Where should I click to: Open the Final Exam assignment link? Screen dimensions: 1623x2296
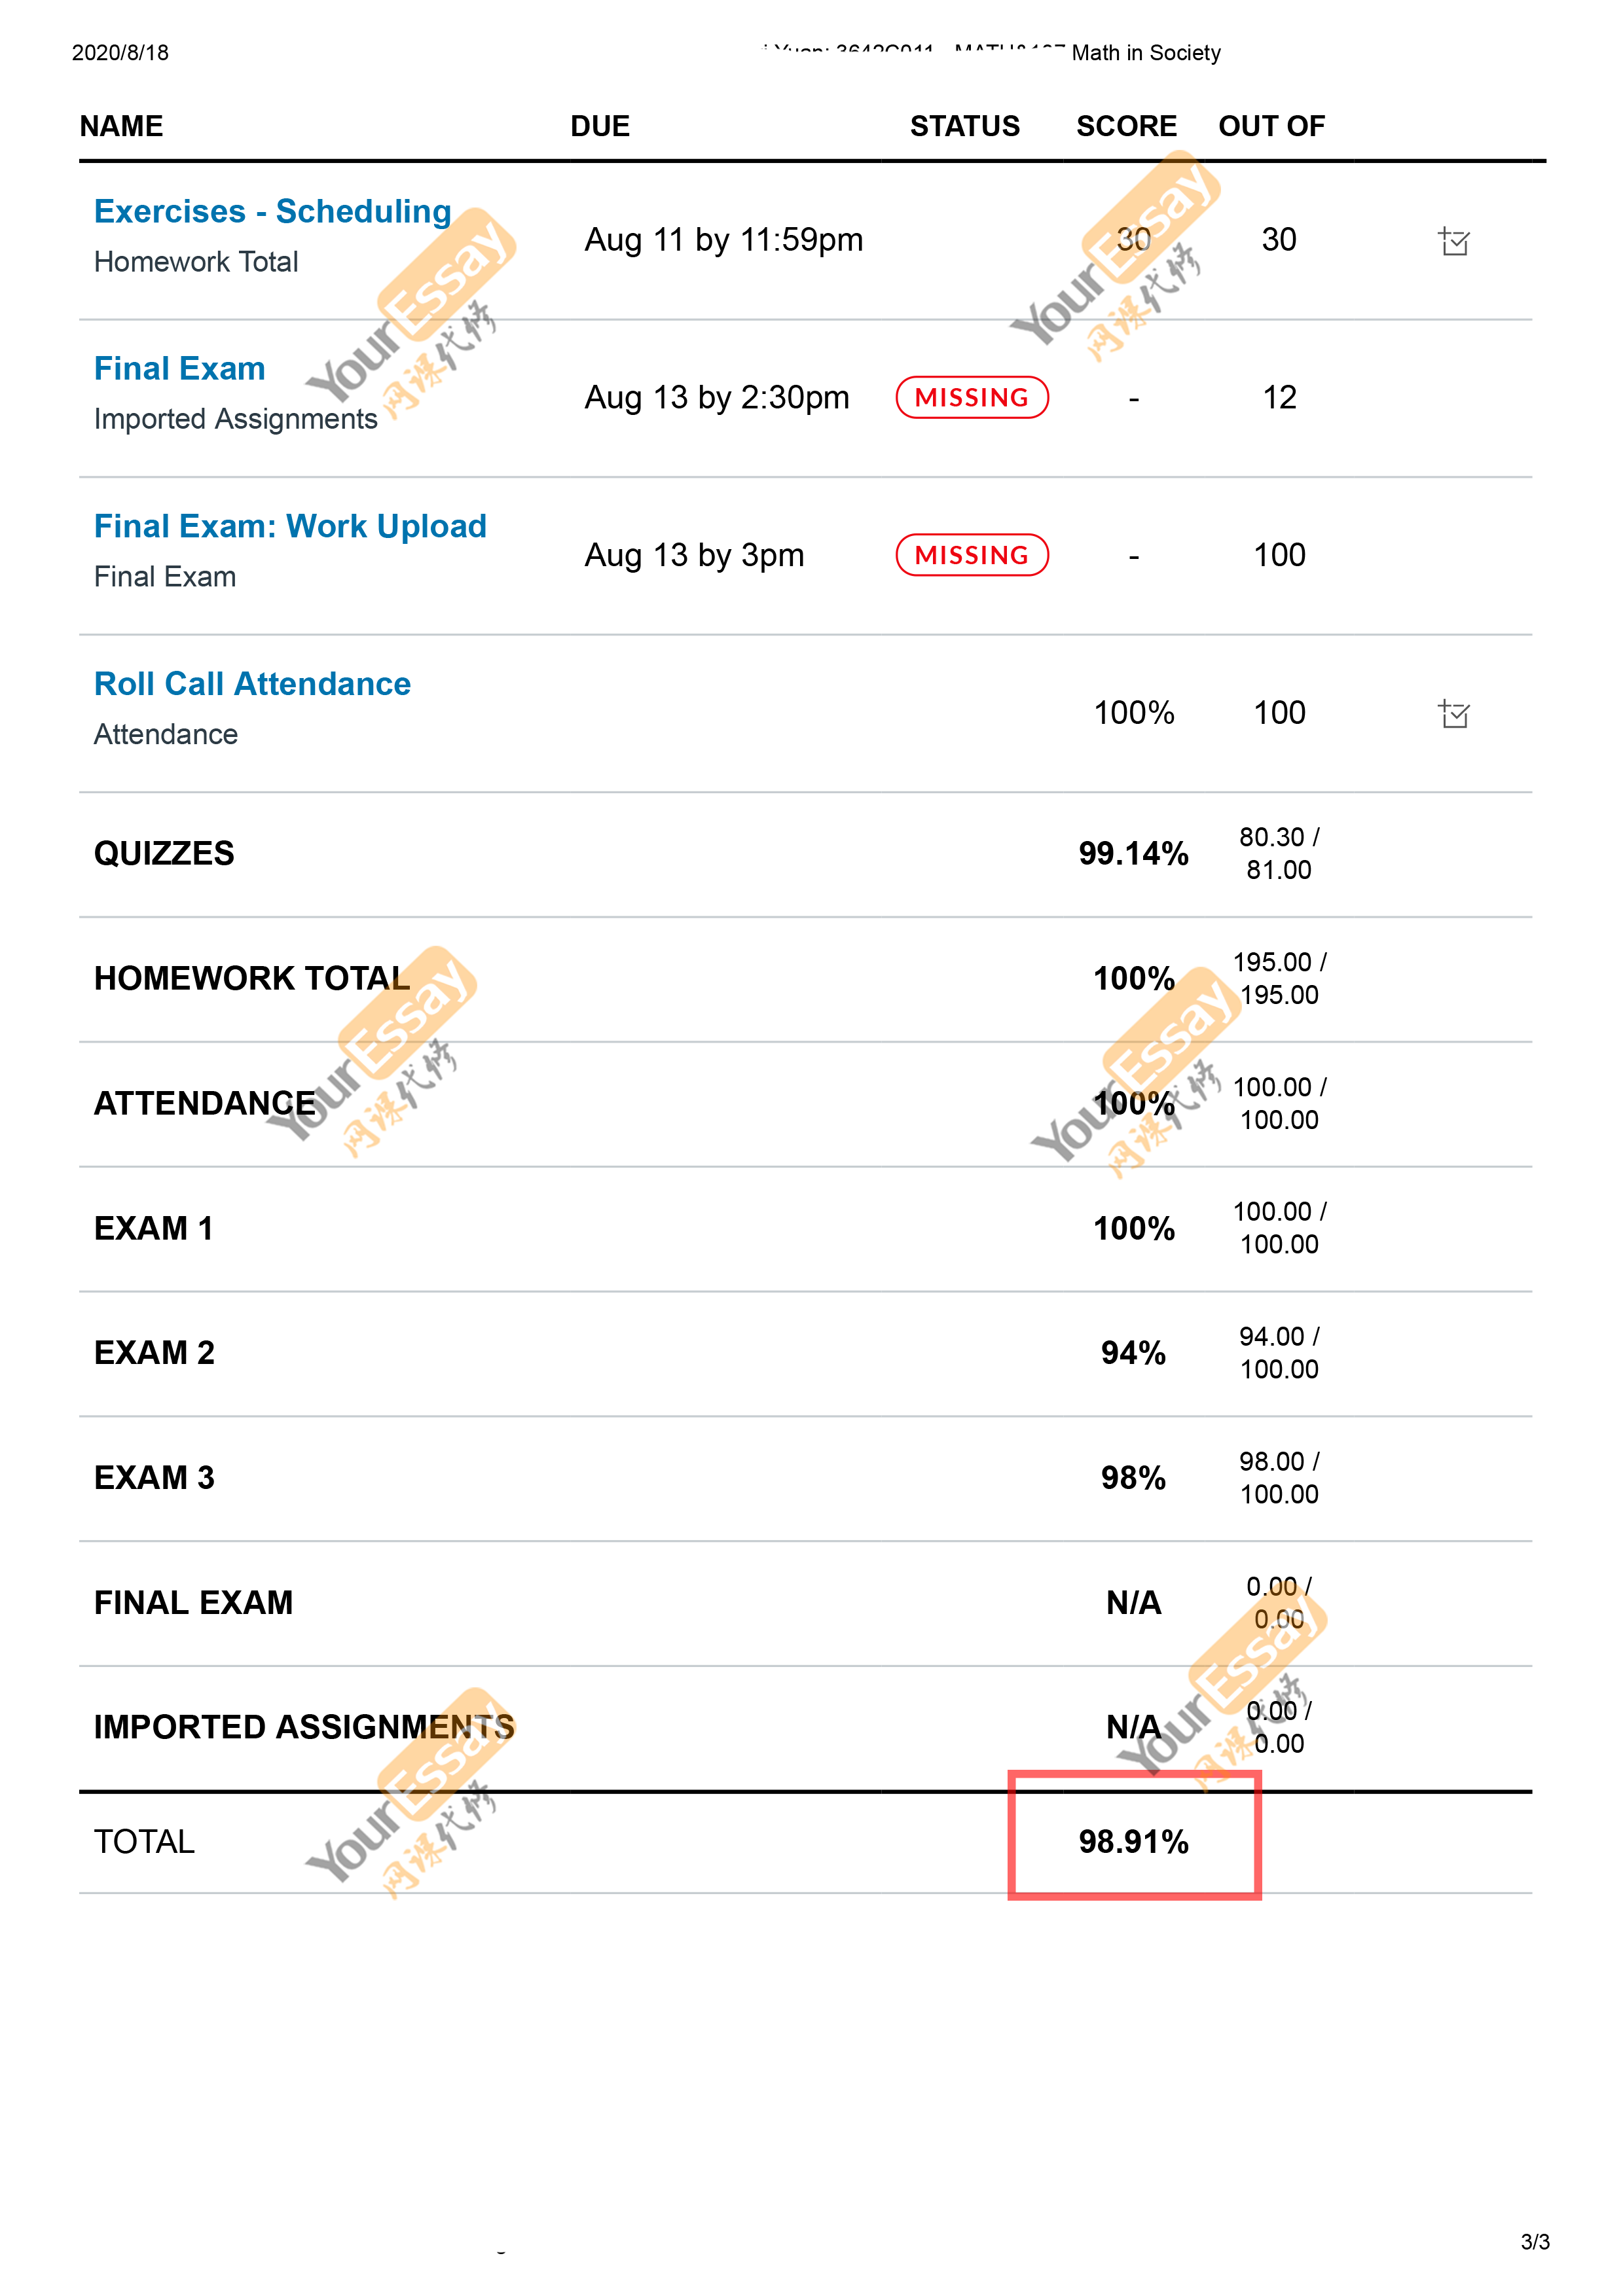(179, 368)
